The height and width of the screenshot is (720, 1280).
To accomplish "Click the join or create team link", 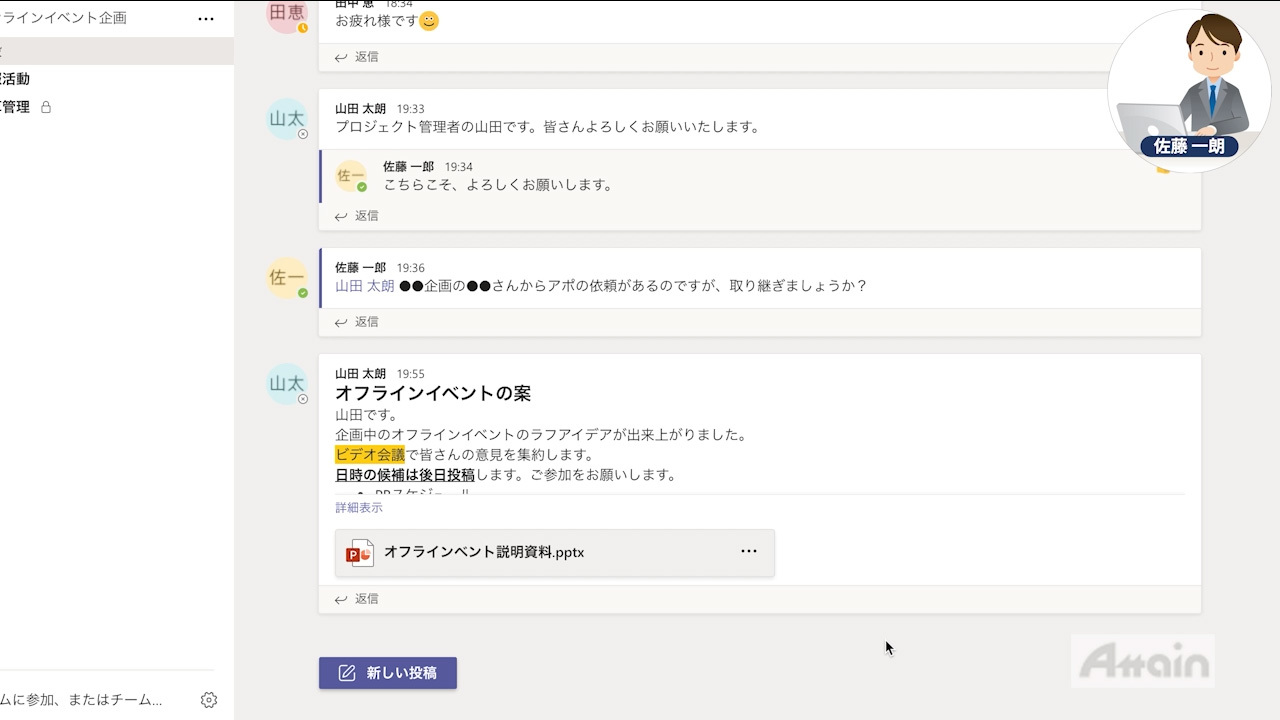I will click(82, 700).
